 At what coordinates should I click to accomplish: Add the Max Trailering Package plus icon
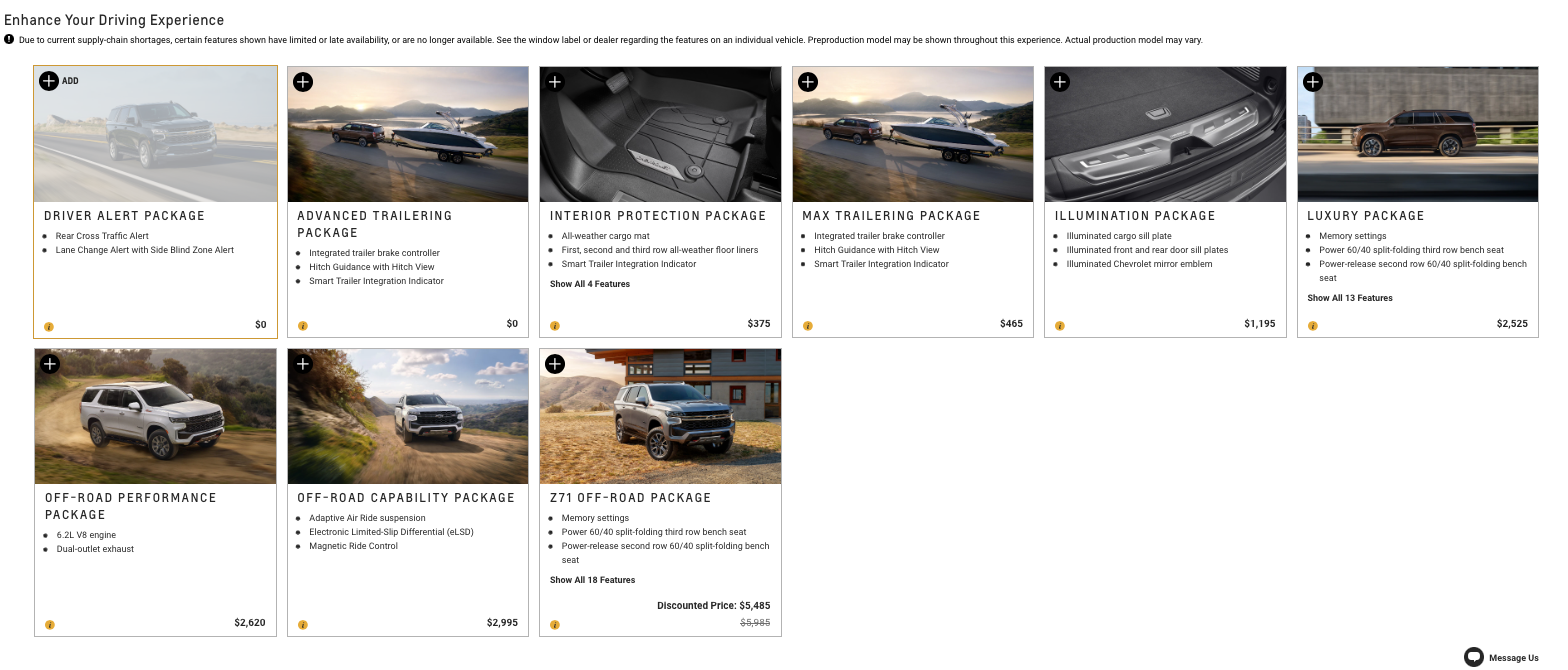tap(808, 82)
